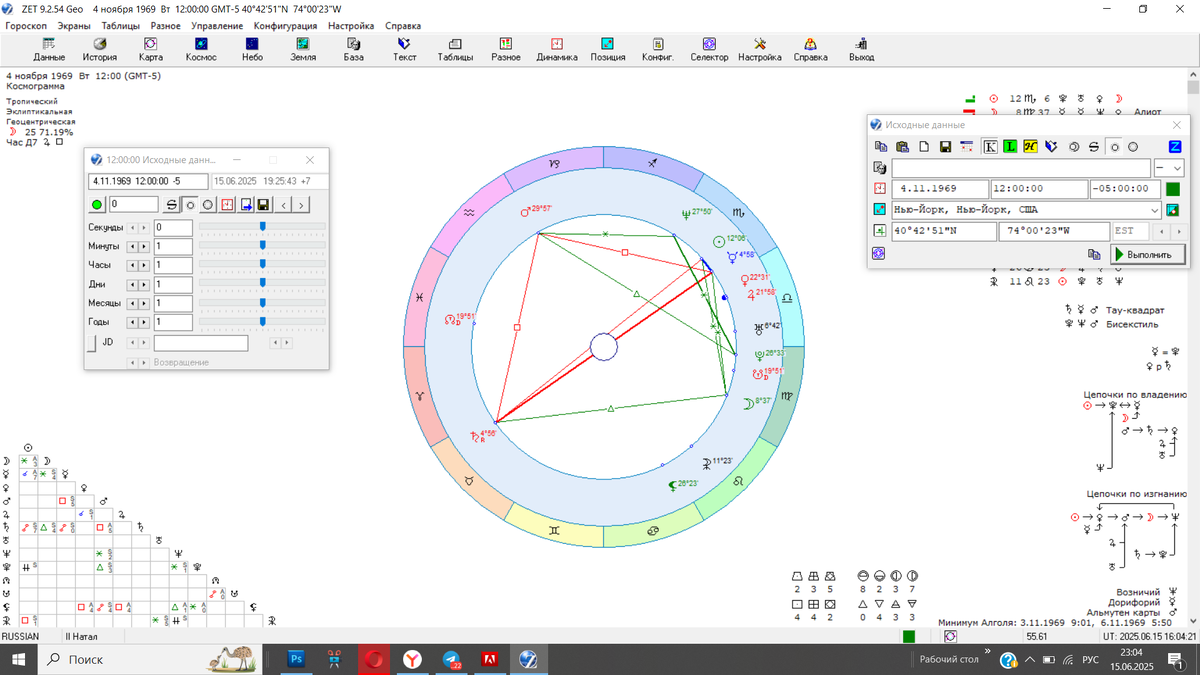Open the Позиция toolbar icon
The image size is (1200, 675).
click(607, 50)
